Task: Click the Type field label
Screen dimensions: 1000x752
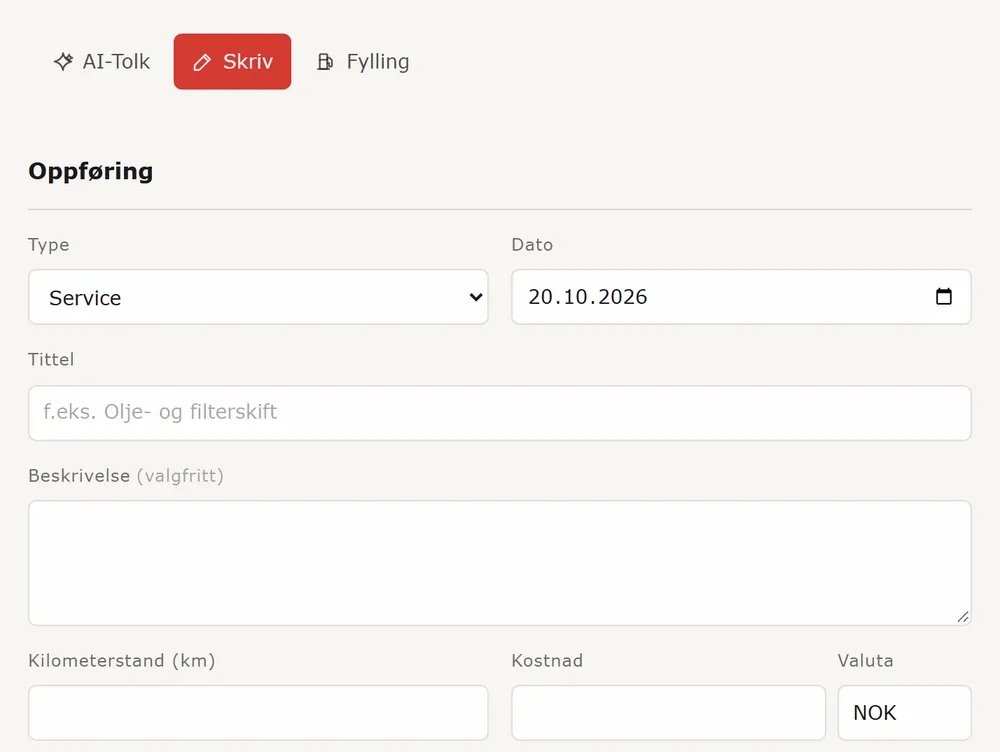Action: click(48, 245)
